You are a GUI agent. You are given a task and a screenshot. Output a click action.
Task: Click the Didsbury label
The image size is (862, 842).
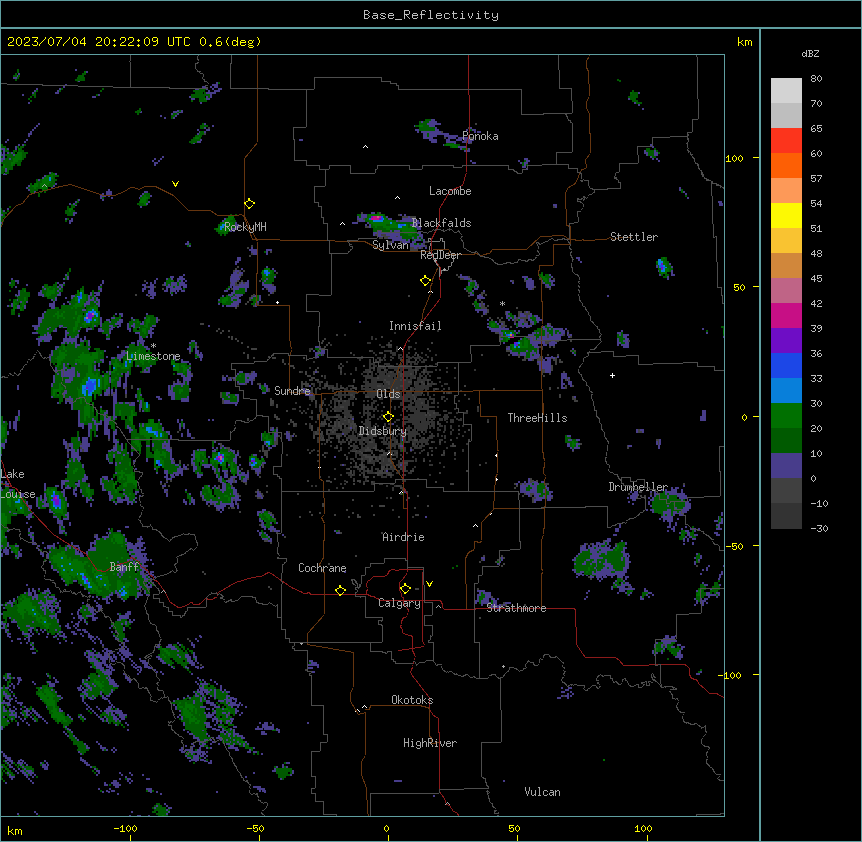coord(383,431)
